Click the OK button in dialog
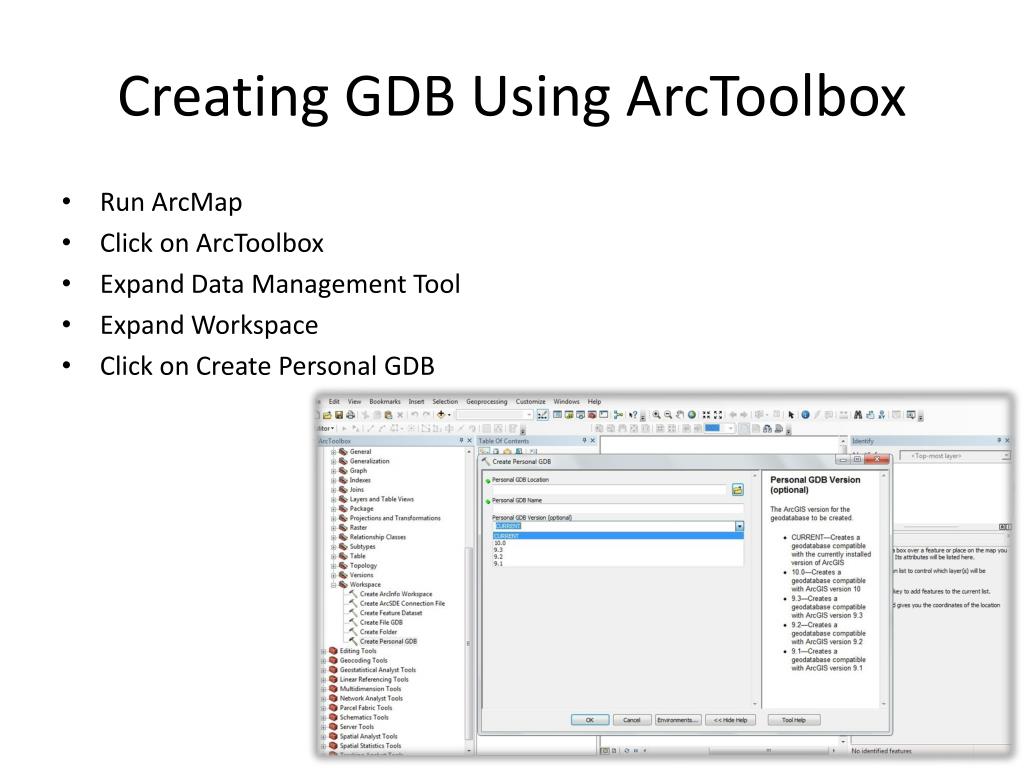Screen dimensions: 1024x768 [x=590, y=720]
